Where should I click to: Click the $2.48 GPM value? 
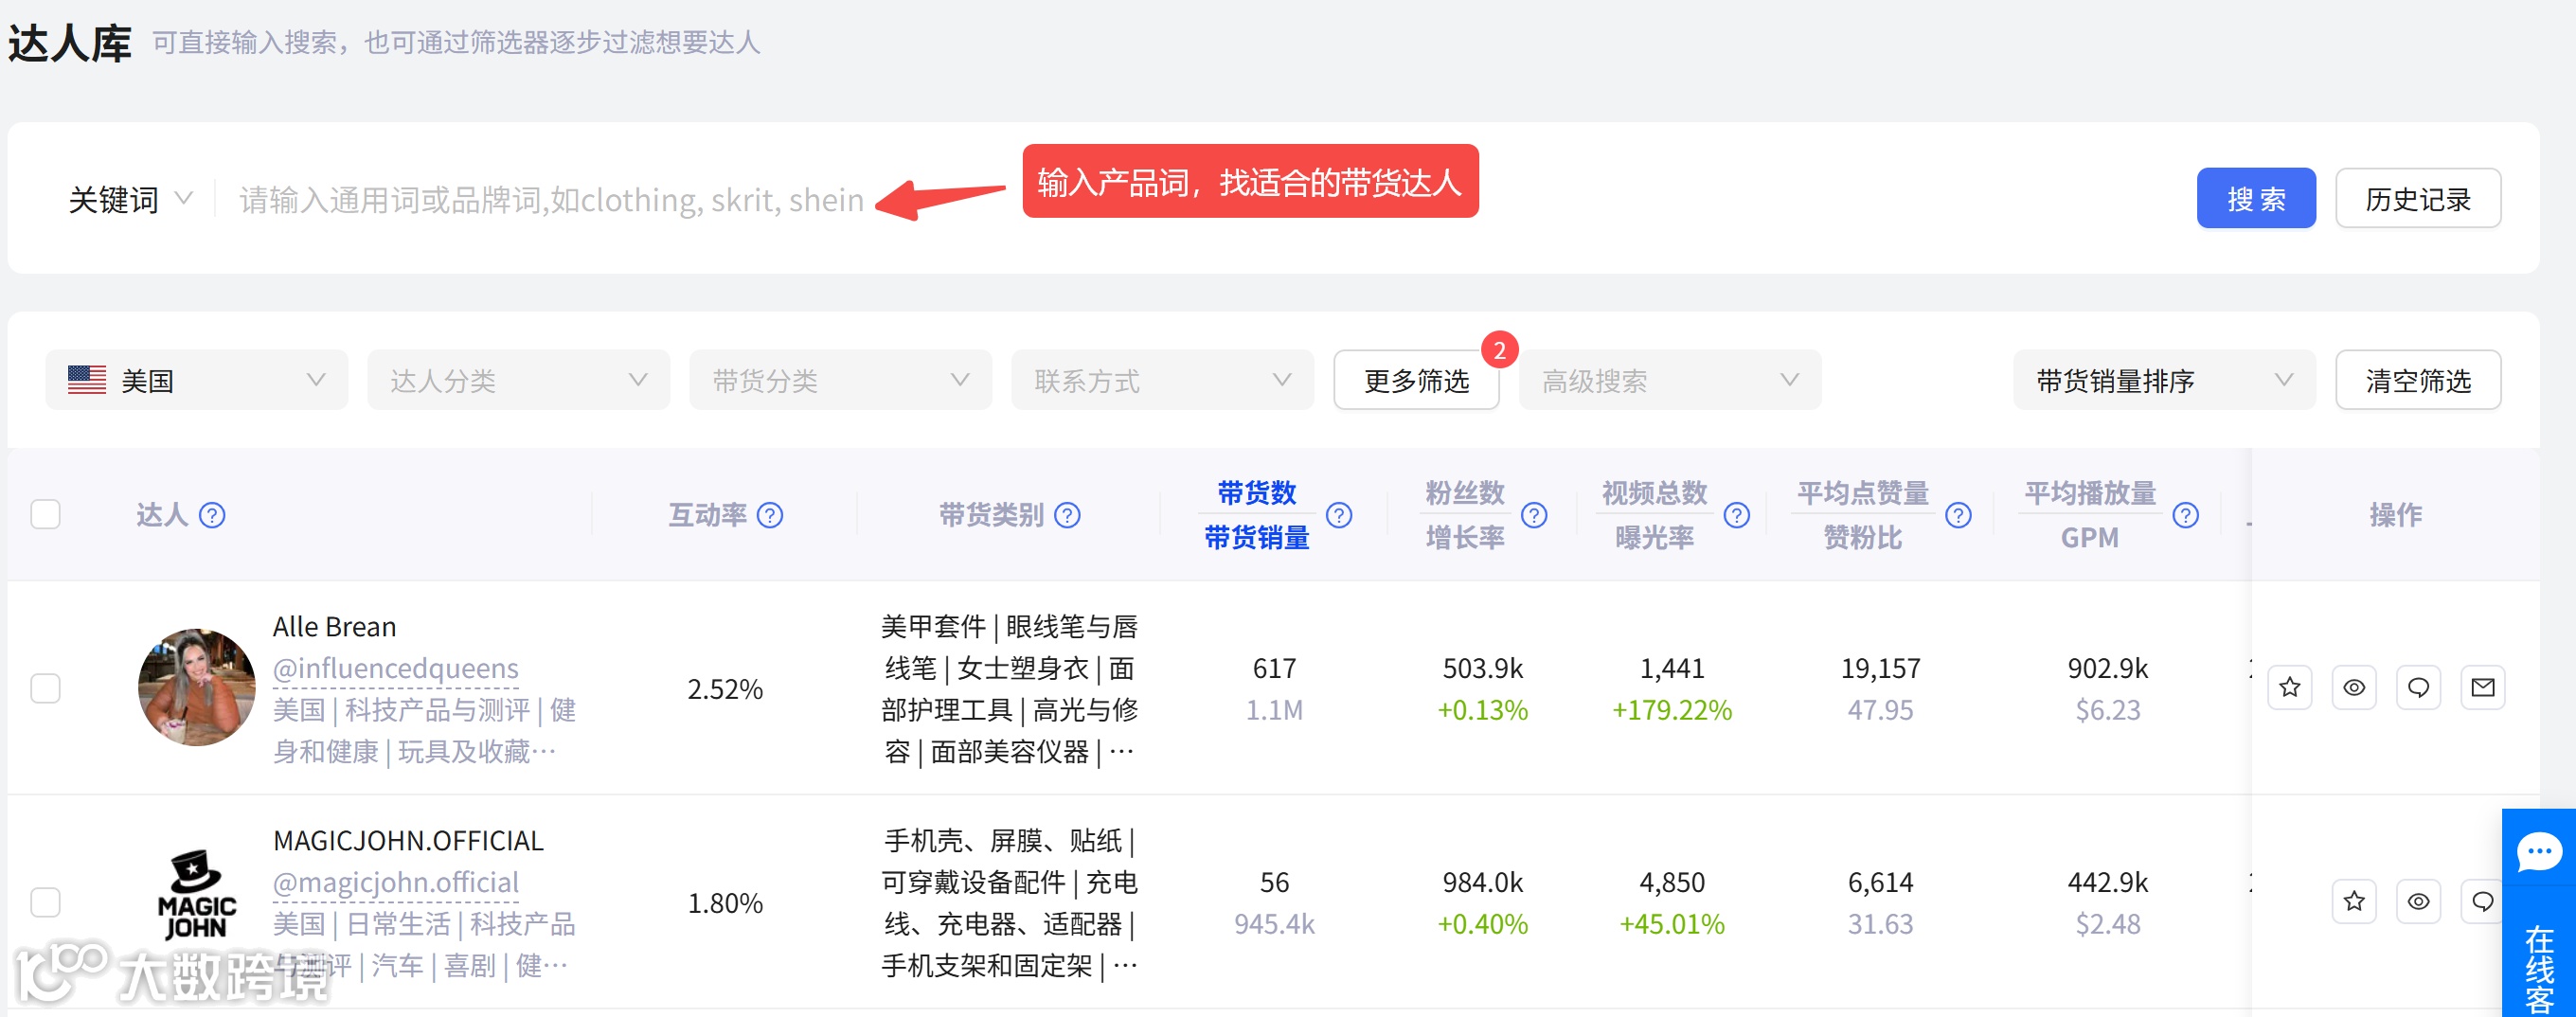(2108, 924)
